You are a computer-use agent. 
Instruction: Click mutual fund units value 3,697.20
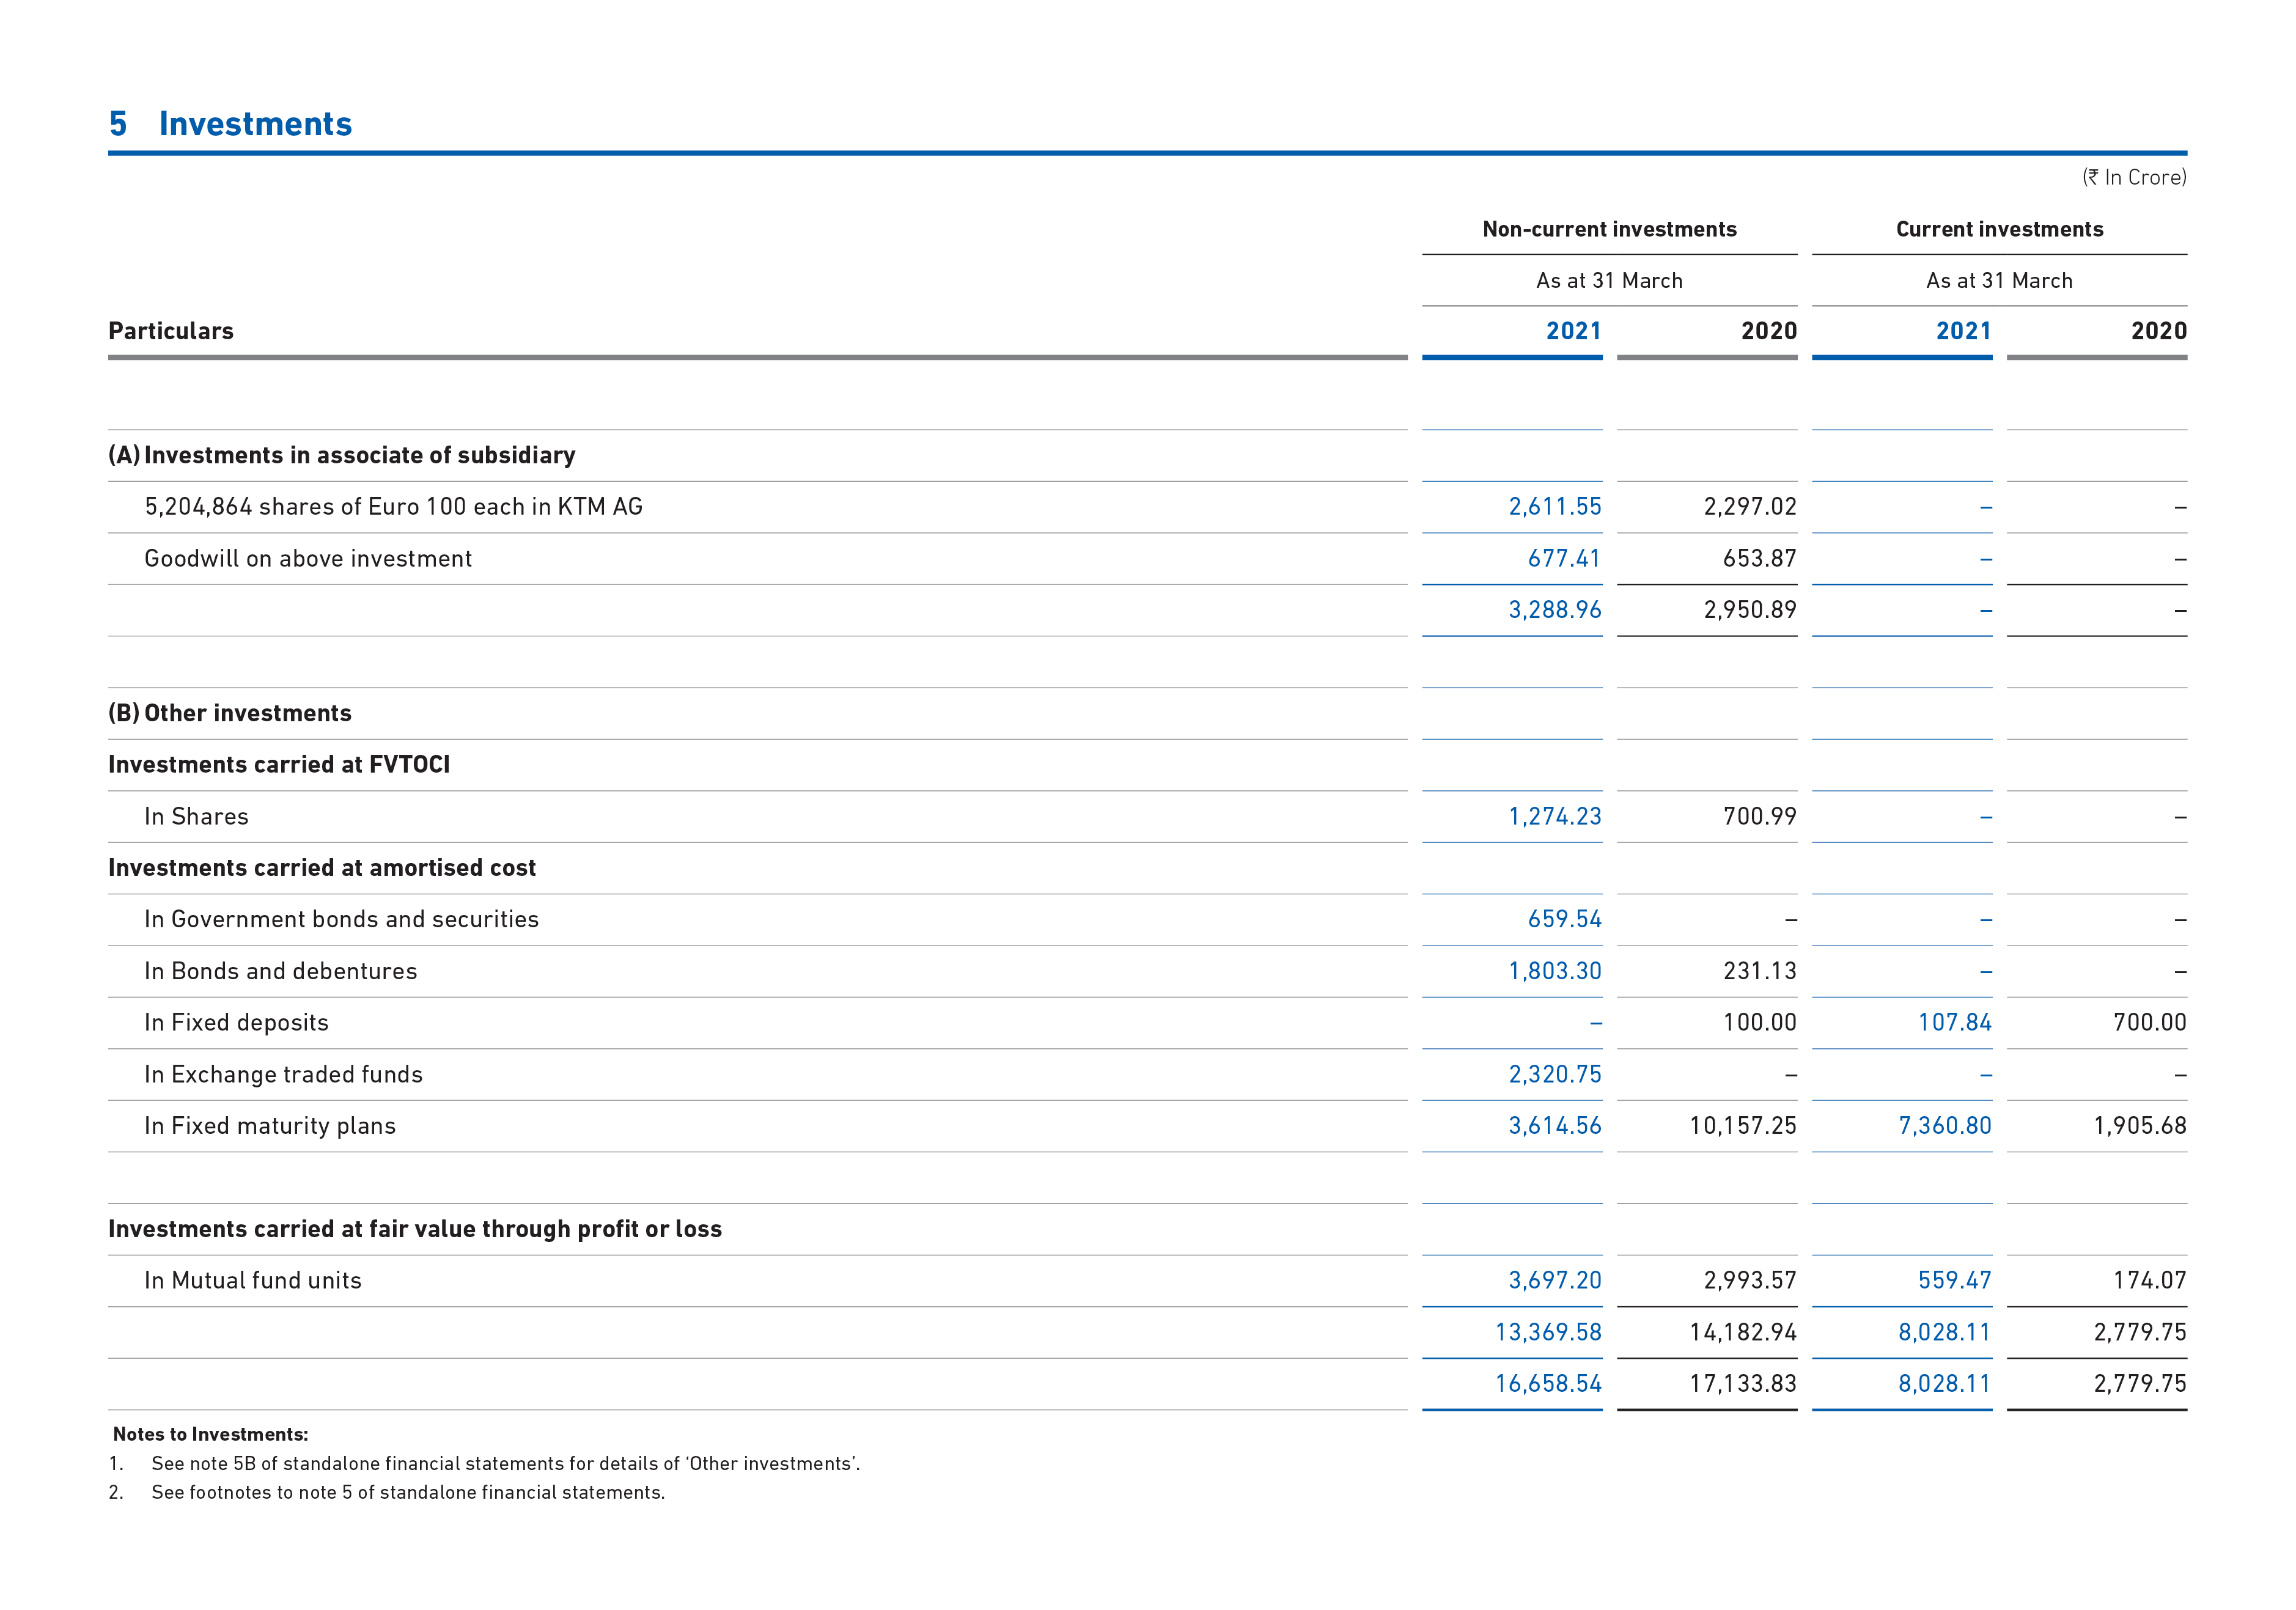(1554, 1281)
